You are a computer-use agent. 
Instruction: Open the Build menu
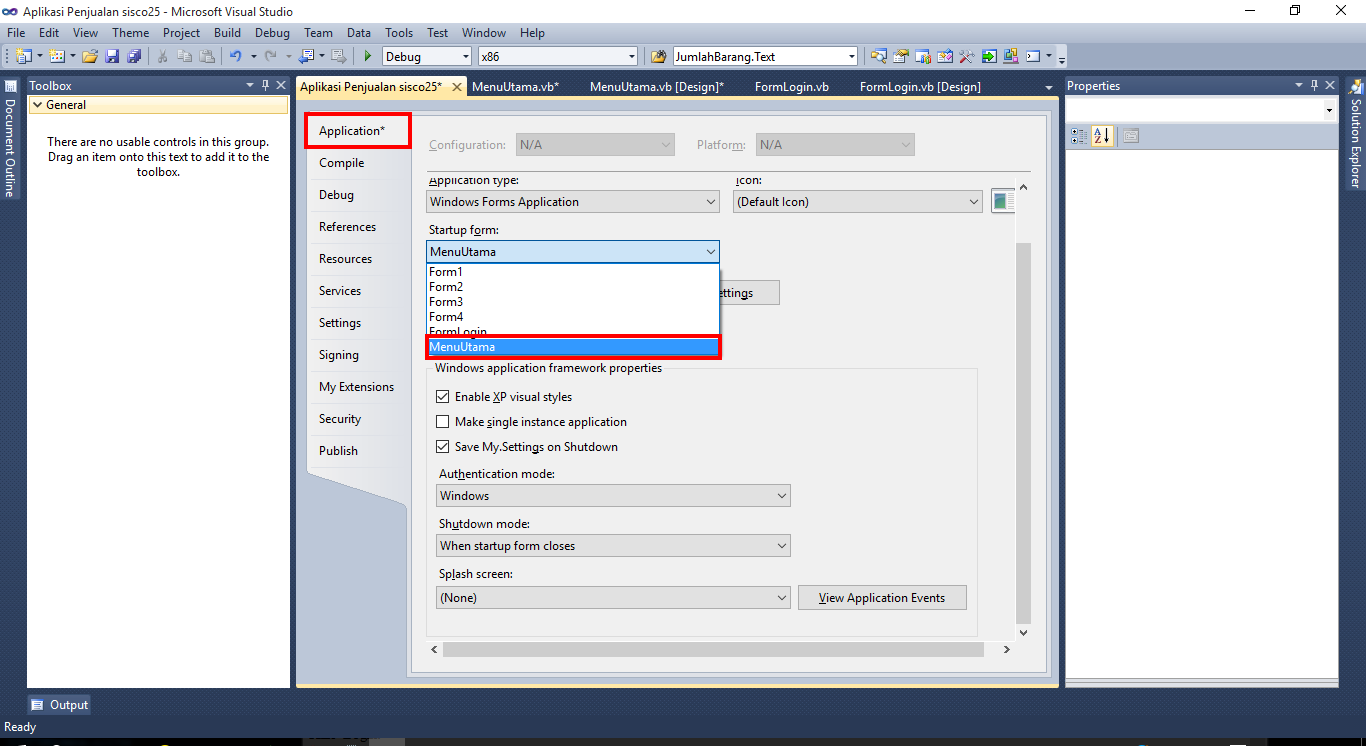pyautogui.click(x=227, y=32)
